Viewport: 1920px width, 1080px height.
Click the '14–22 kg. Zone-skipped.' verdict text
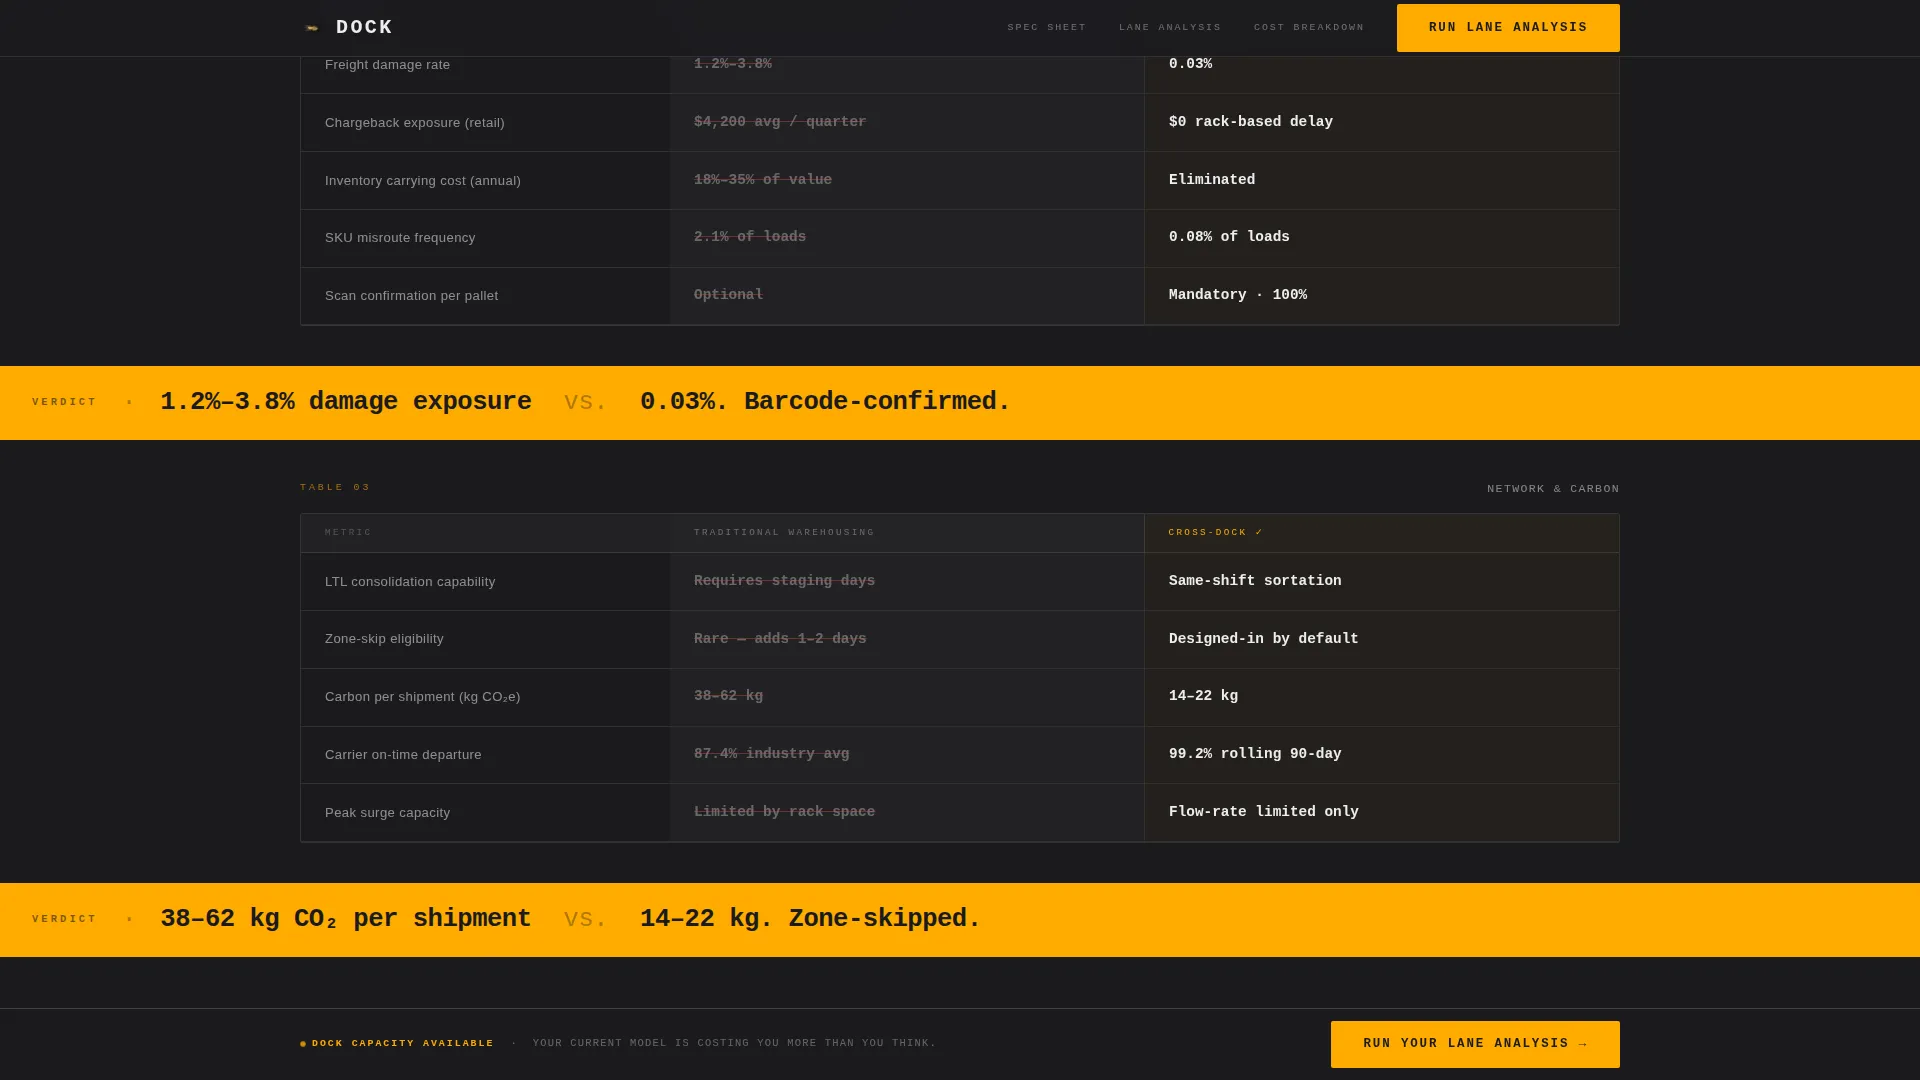810,919
